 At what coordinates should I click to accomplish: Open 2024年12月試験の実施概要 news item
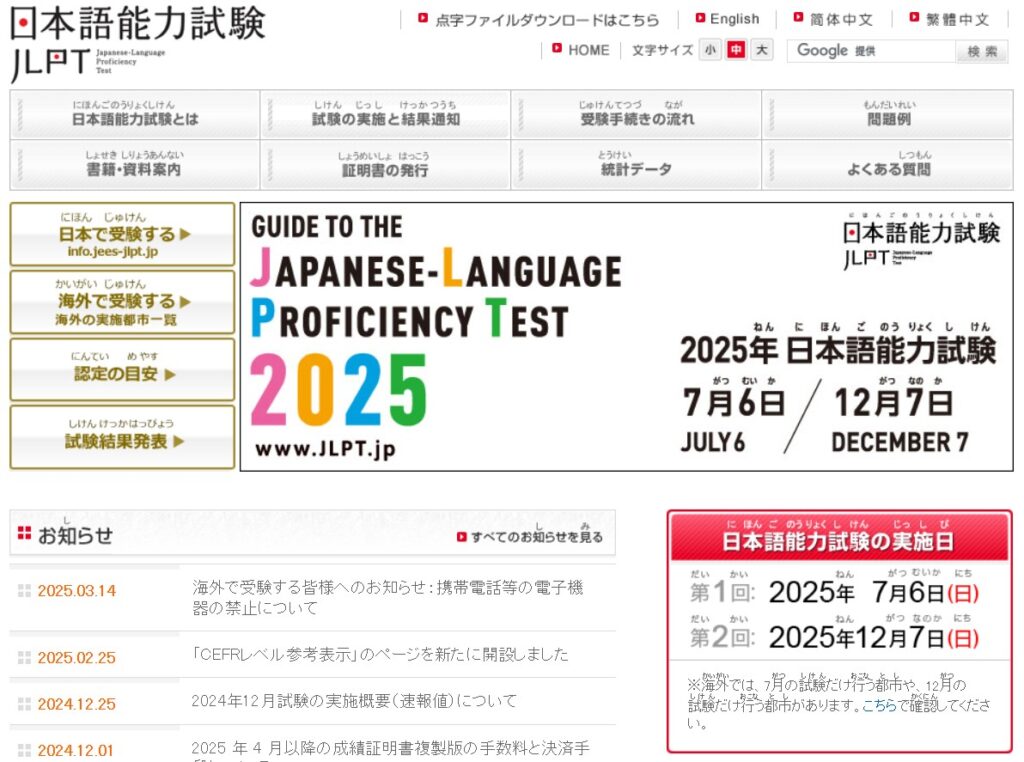coord(354,701)
